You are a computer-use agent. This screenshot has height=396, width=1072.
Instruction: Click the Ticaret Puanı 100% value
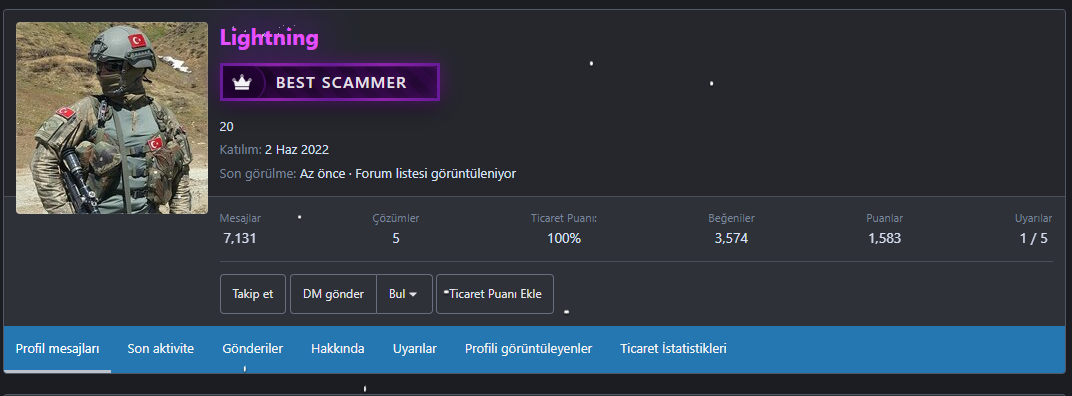564,239
